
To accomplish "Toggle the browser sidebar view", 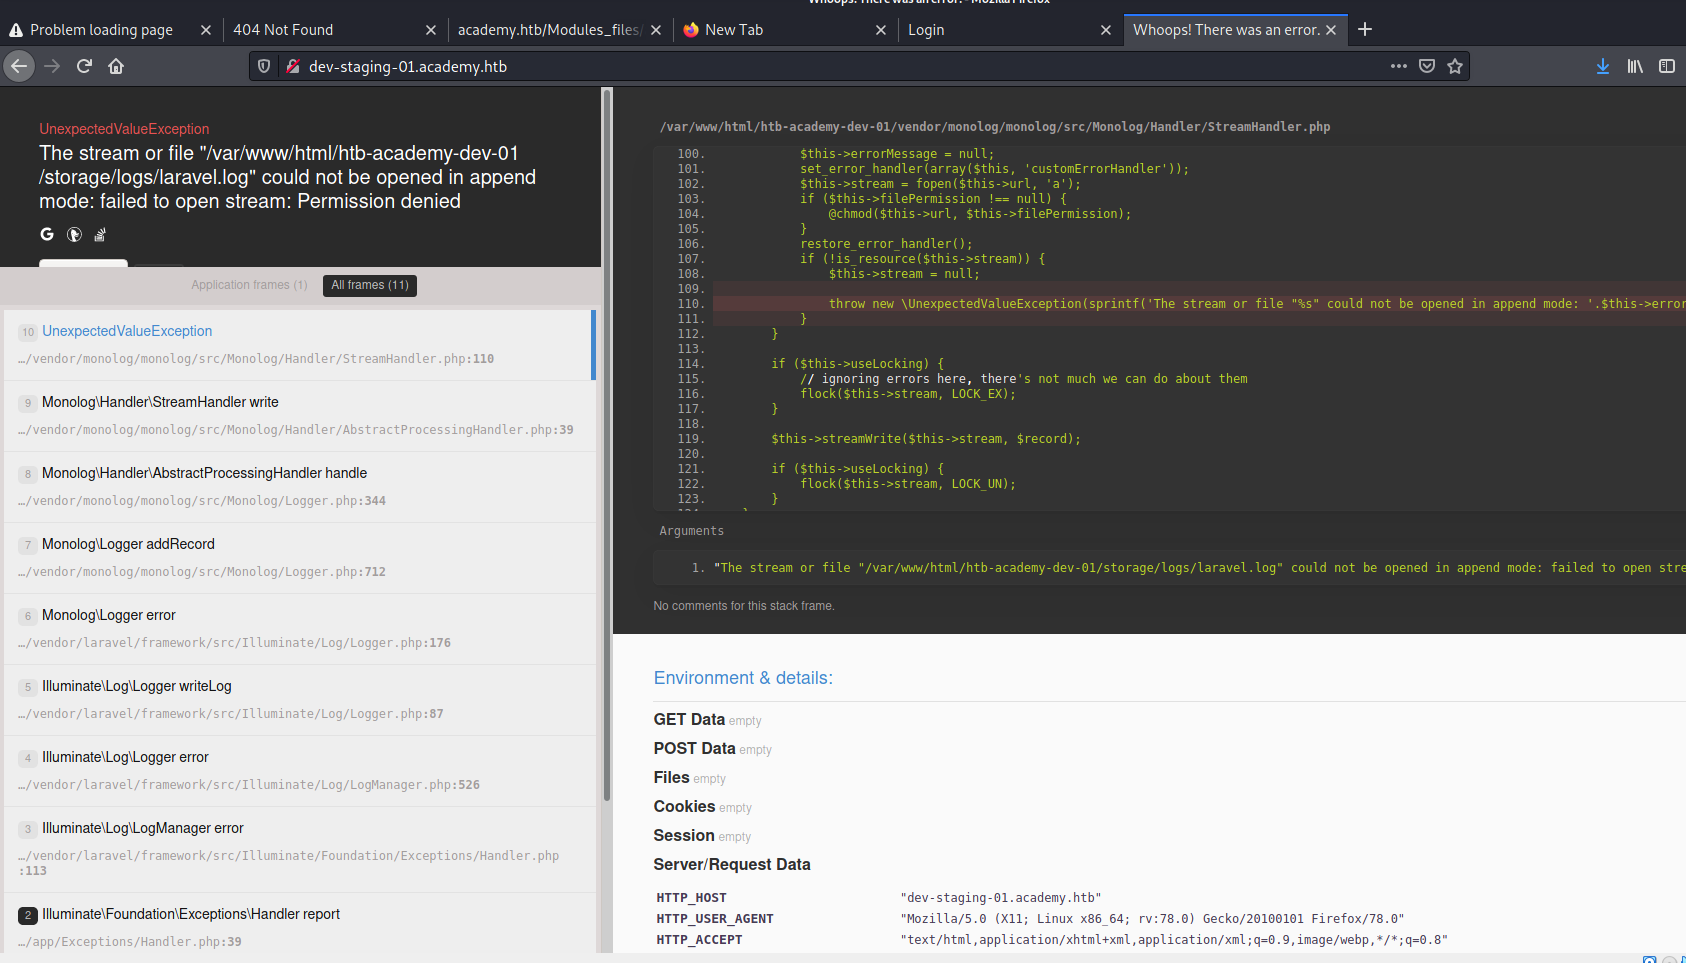I will [x=1668, y=66].
